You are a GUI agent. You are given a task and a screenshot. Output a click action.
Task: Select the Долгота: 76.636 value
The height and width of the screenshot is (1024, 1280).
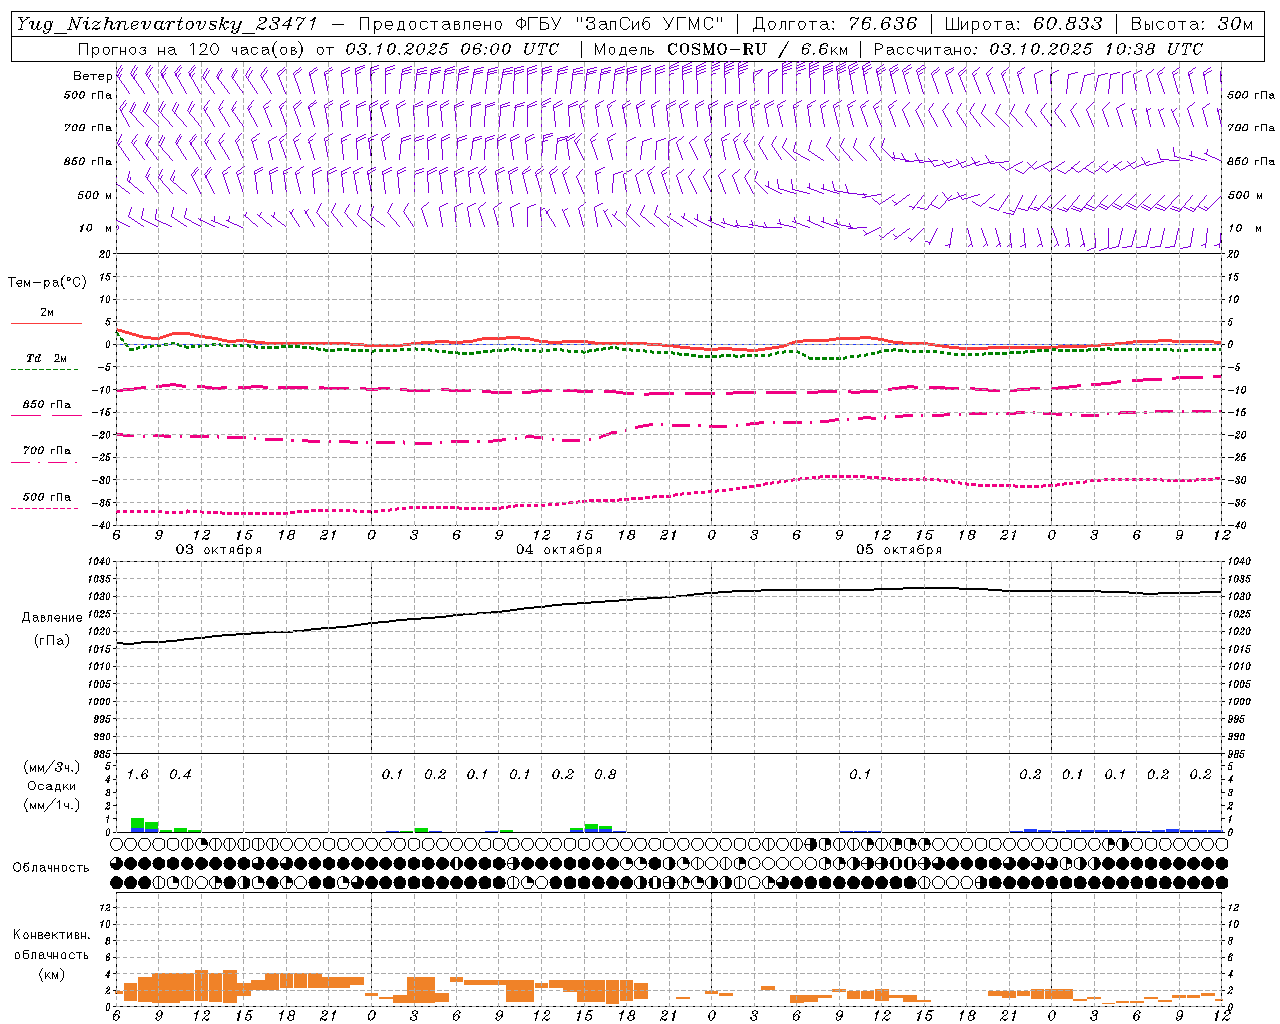[x=835, y=24]
